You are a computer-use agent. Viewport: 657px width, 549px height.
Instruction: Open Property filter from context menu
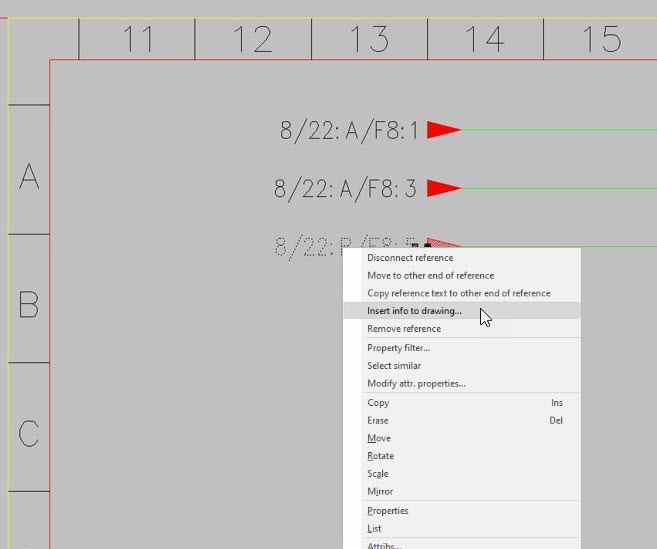(x=398, y=348)
